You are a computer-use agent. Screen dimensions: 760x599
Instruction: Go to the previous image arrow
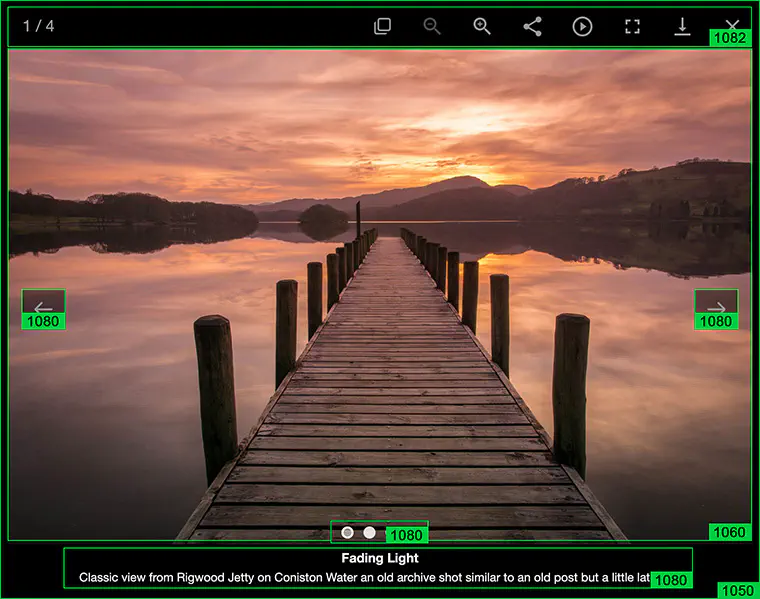tap(43, 307)
